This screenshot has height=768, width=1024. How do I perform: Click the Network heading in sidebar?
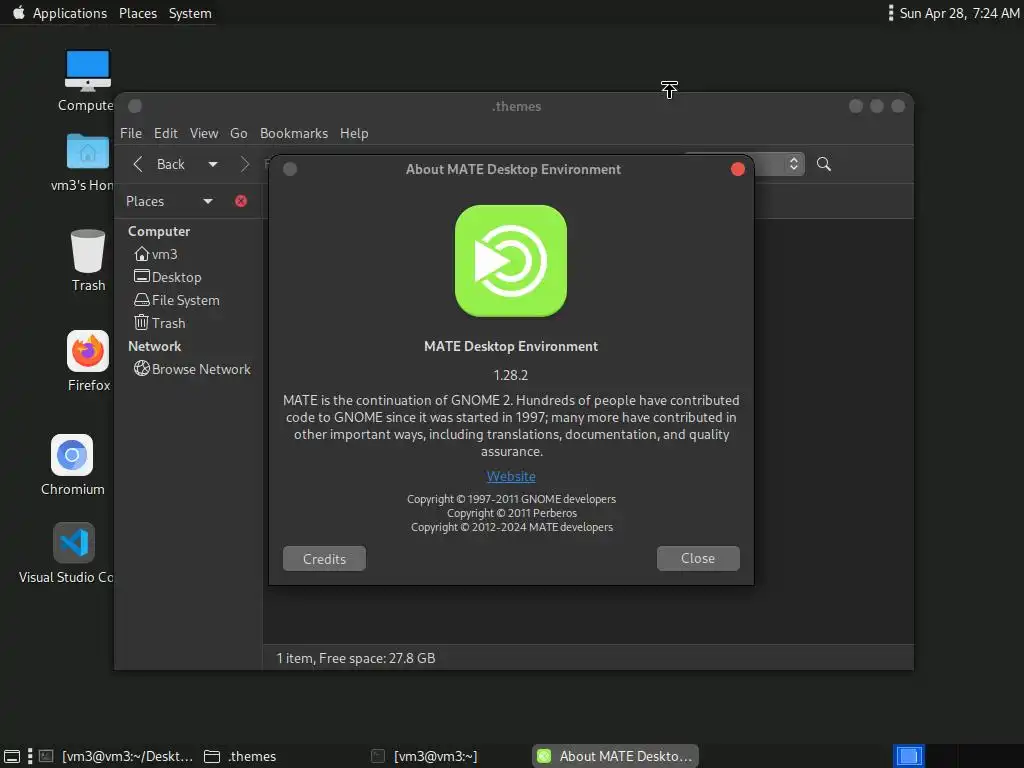pos(154,346)
